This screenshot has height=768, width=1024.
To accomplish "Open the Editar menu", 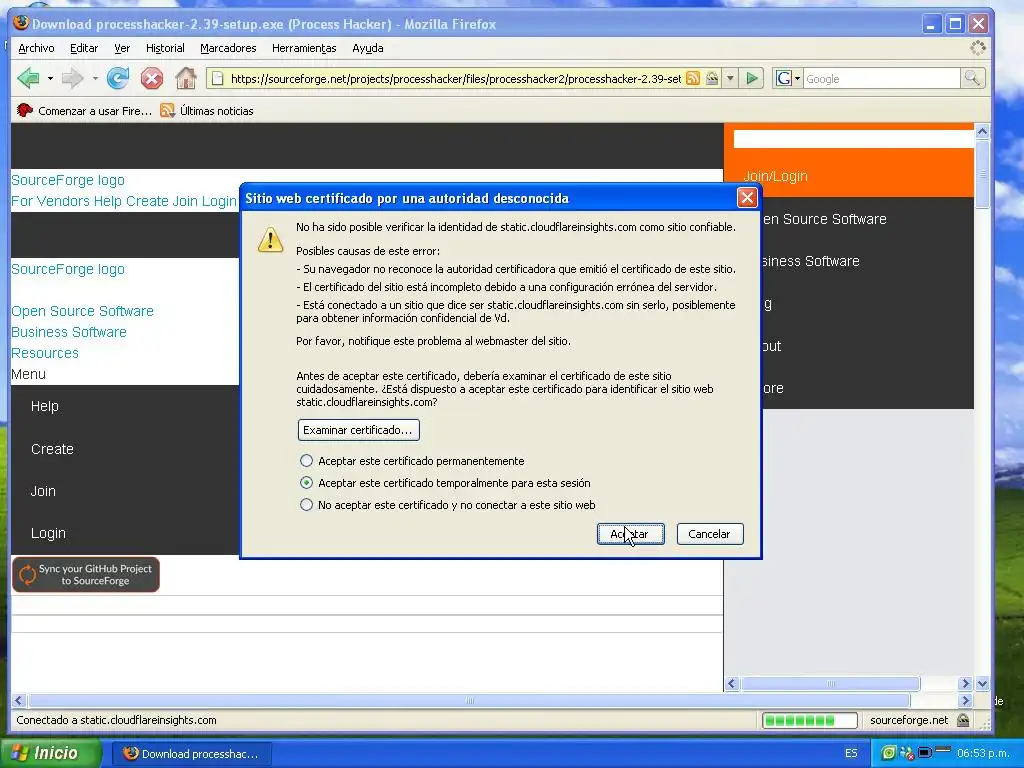I will coord(84,48).
